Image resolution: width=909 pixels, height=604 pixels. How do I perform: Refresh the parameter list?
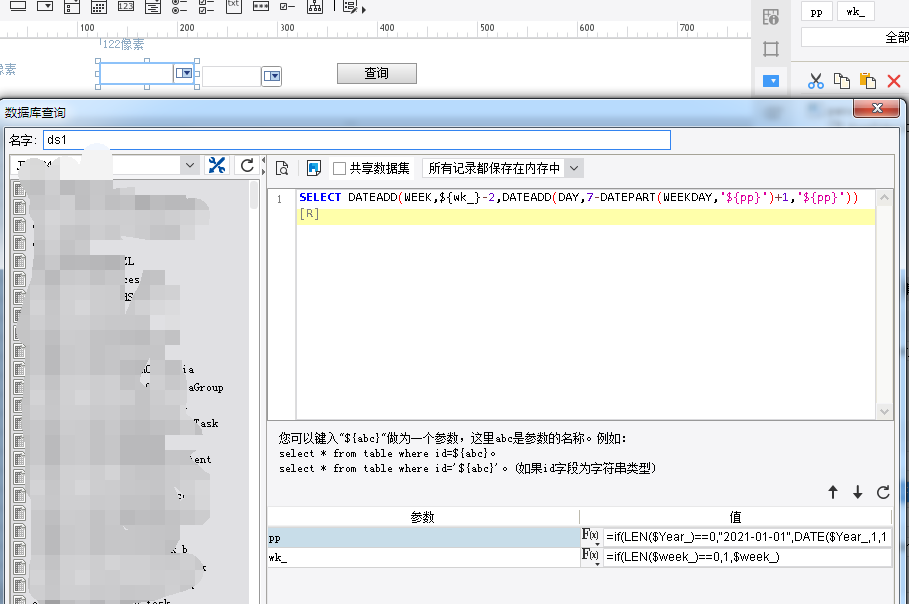883,492
